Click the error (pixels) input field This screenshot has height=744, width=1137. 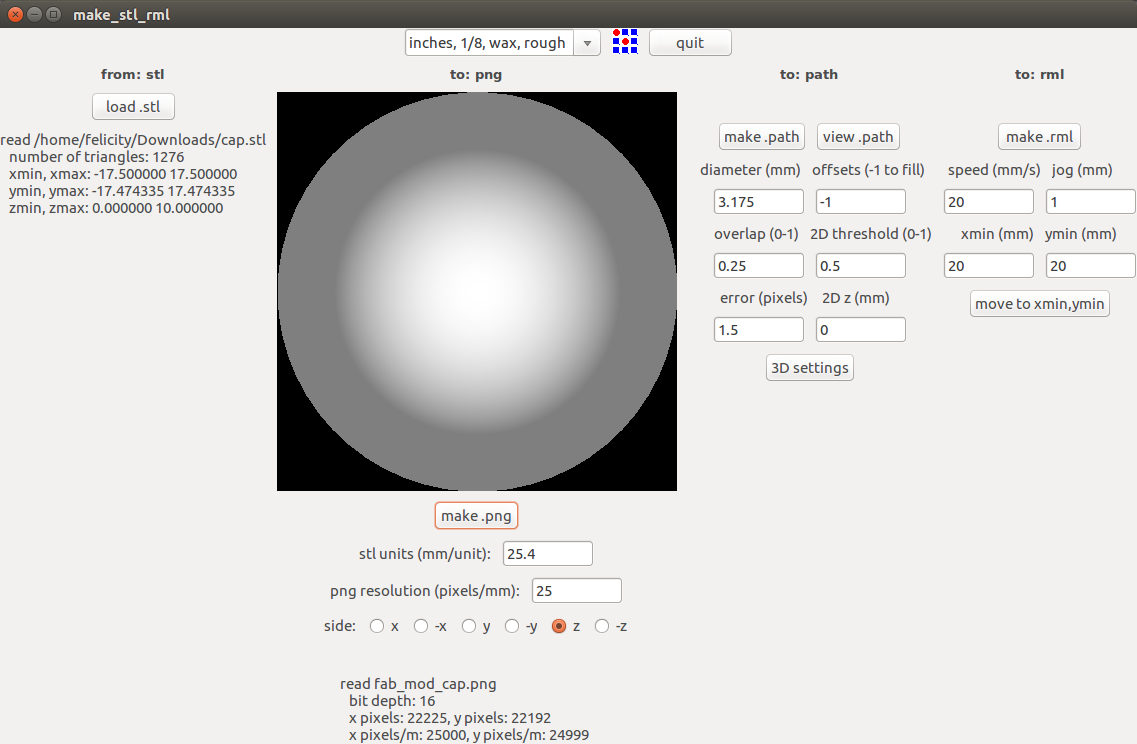(x=758, y=329)
